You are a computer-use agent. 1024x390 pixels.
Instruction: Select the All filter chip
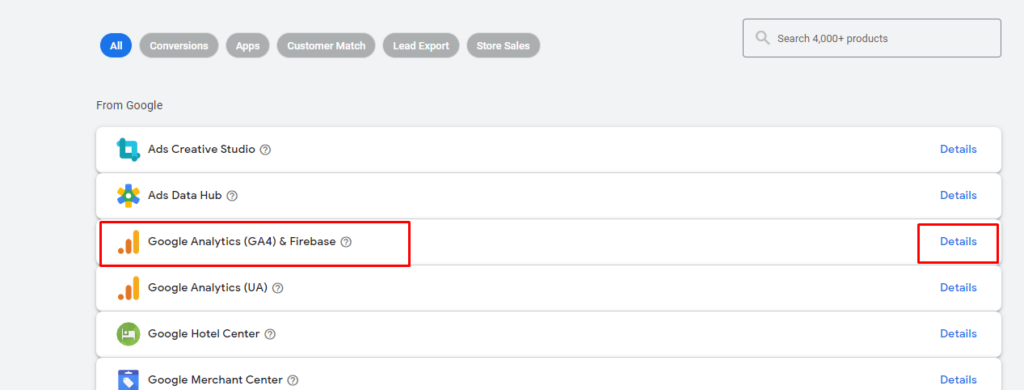pos(116,46)
